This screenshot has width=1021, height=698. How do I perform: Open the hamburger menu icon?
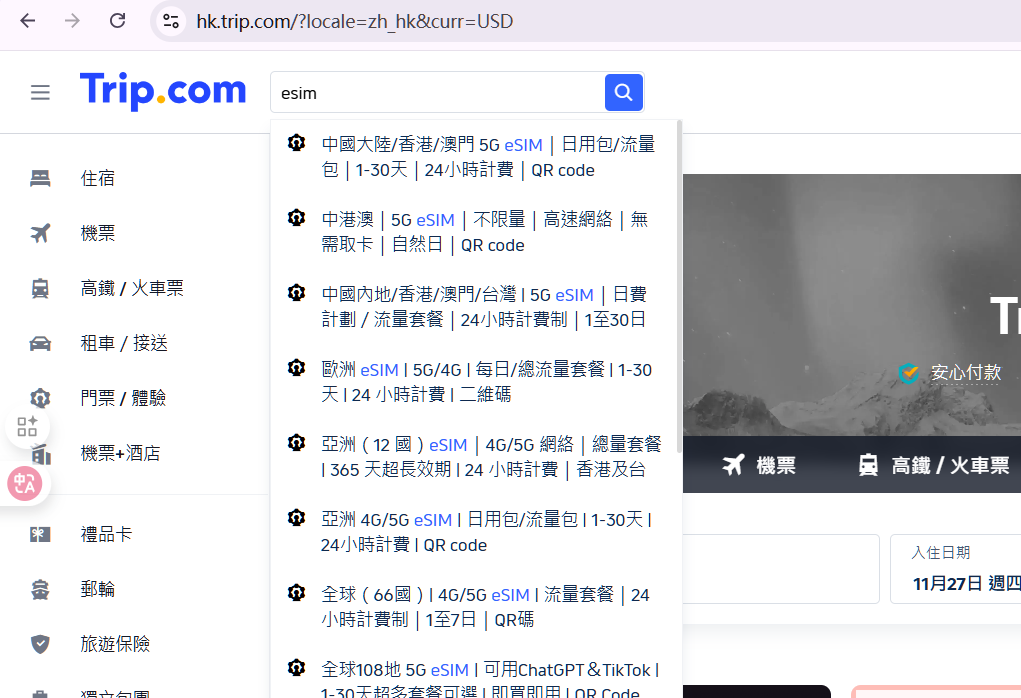[40, 93]
